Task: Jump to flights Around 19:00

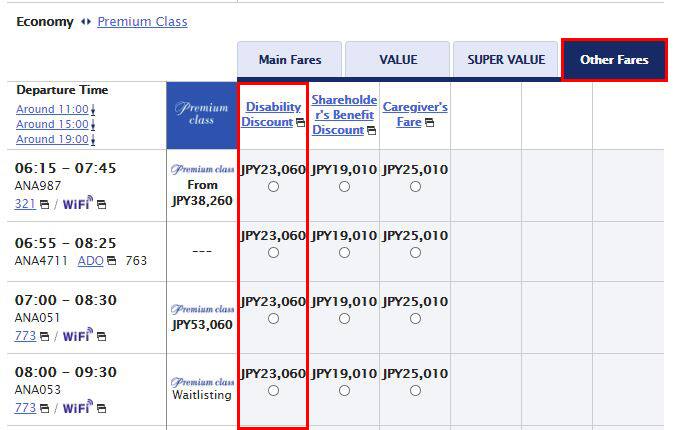Action: pos(53,139)
